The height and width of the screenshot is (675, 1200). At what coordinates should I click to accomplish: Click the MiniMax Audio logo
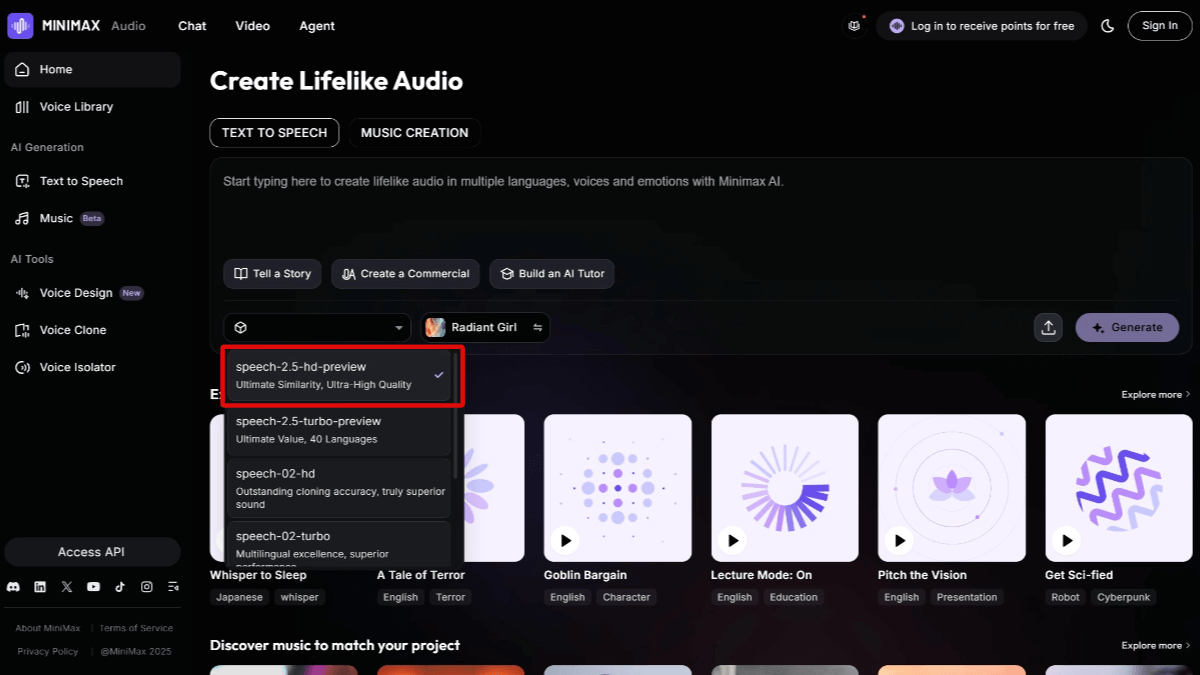point(76,26)
